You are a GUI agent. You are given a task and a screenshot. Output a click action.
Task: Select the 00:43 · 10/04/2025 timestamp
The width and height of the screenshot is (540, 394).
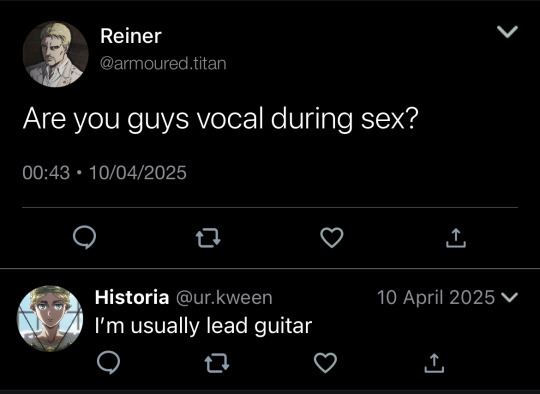point(104,173)
